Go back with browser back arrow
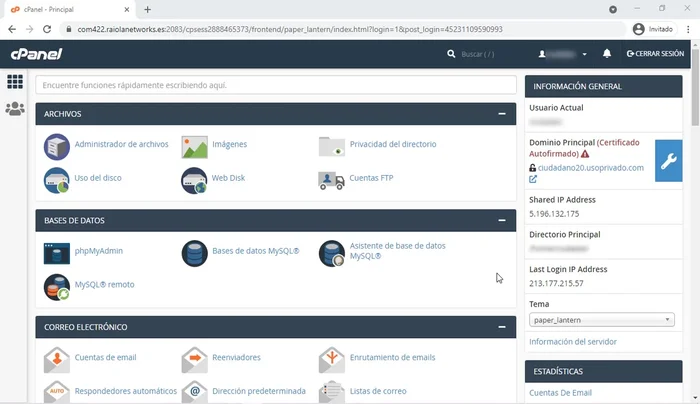Viewport: 700px width, 404px height. (12, 29)
